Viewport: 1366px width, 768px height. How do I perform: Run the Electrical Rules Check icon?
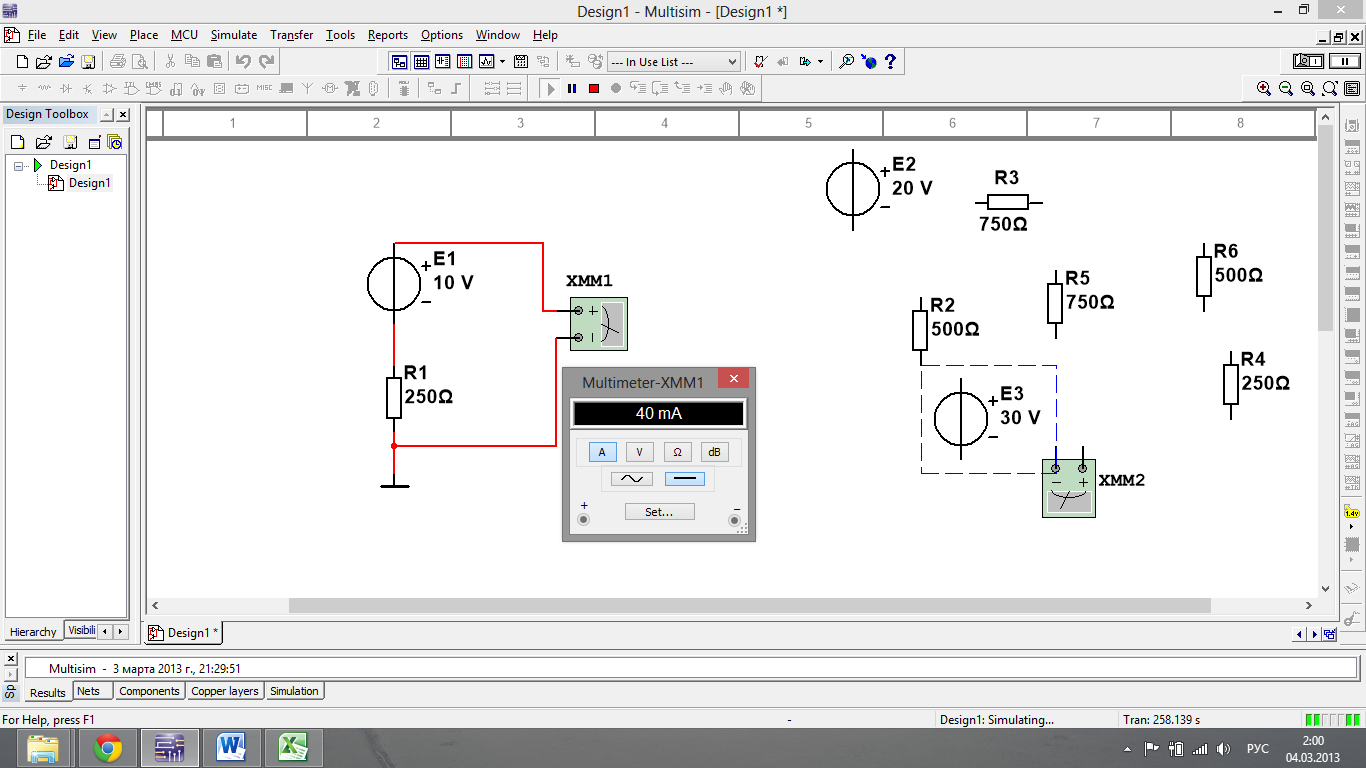coord(760,62)
